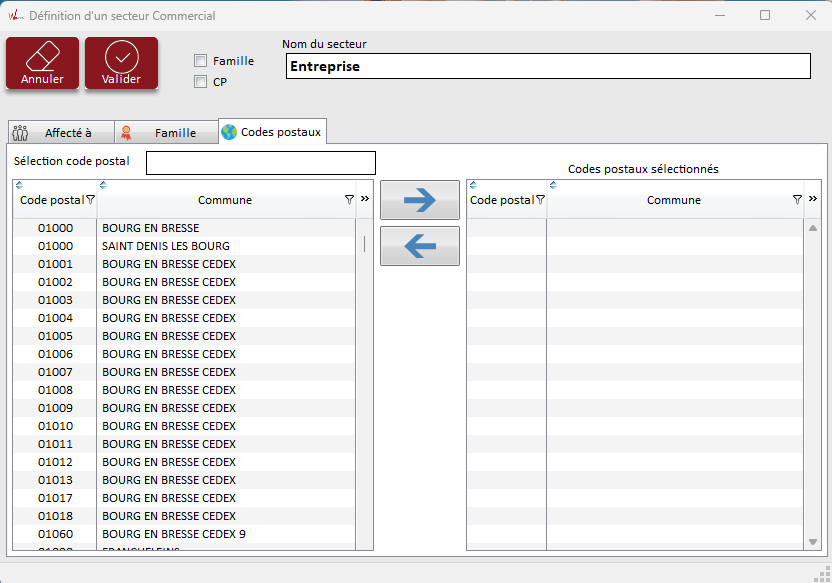Click filter icon on selected Code postal column
The height and width of the screenshot is (583, 832).
[x=540, y=200]
